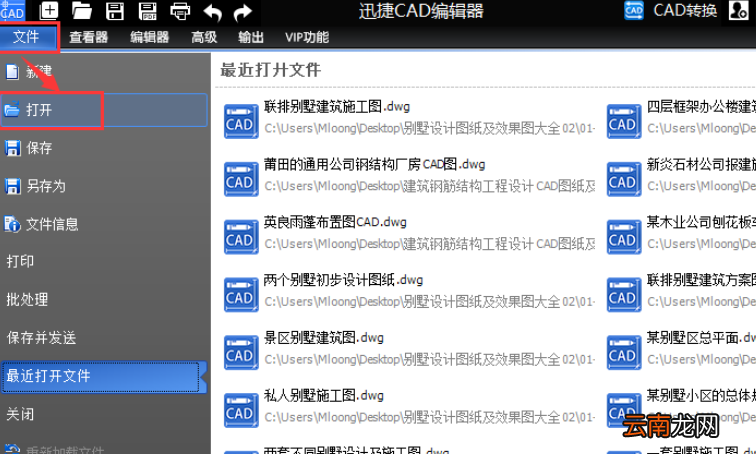Viewport: 756px width, 454px height.
Task: Open recent file 新炎石材公司报建 in right column
Action: click(x=701, y=164)
